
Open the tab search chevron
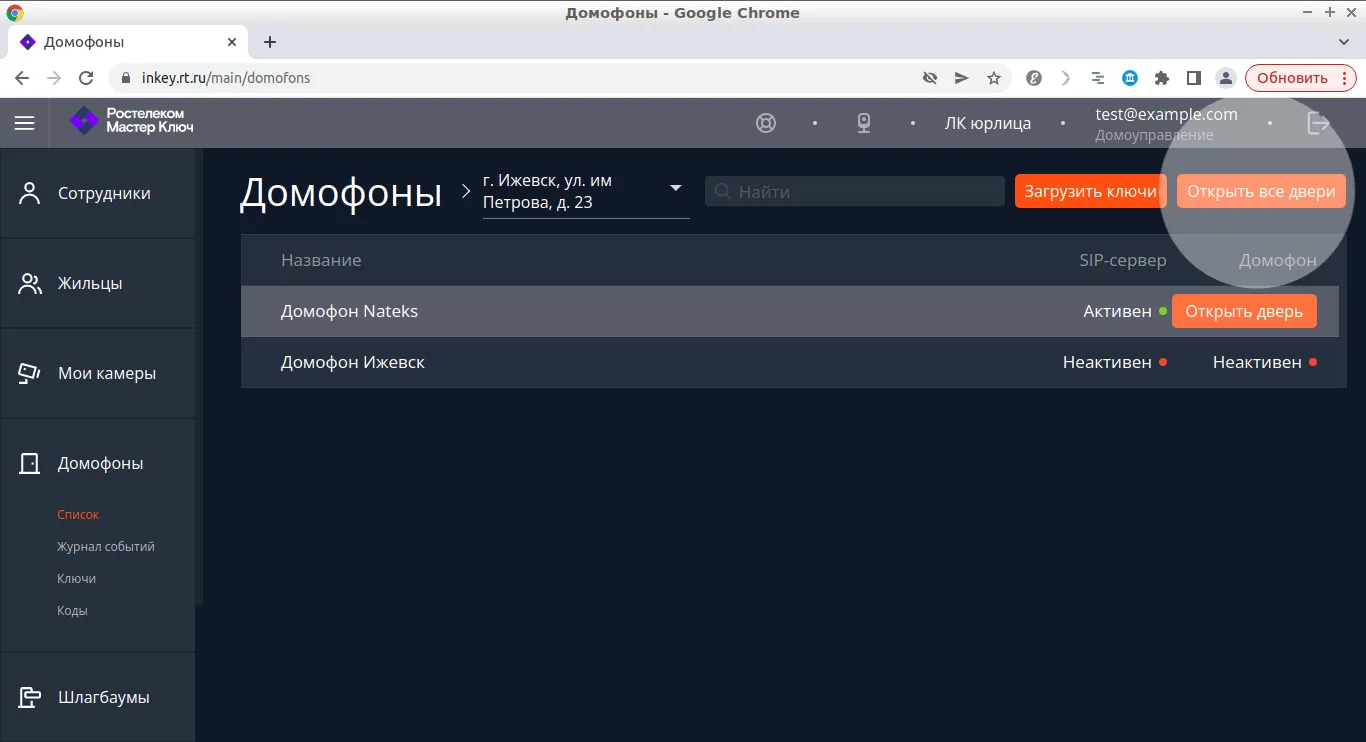pos(1345,42)
